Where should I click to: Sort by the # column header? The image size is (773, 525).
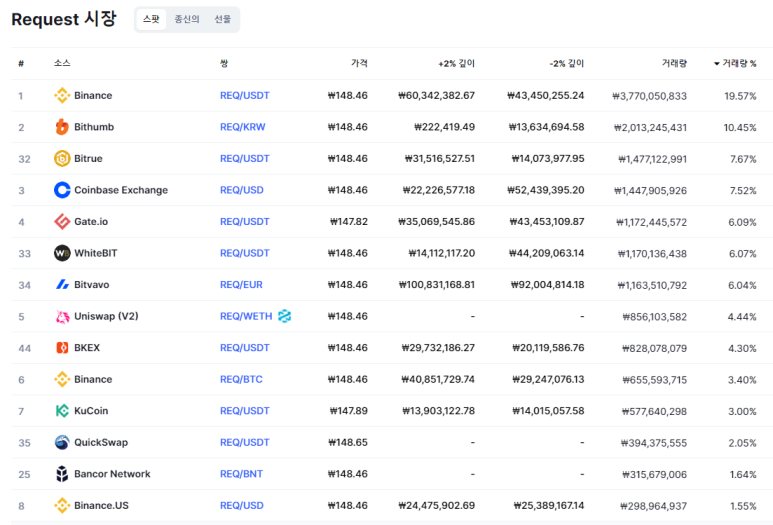click(x=21, y=63)
